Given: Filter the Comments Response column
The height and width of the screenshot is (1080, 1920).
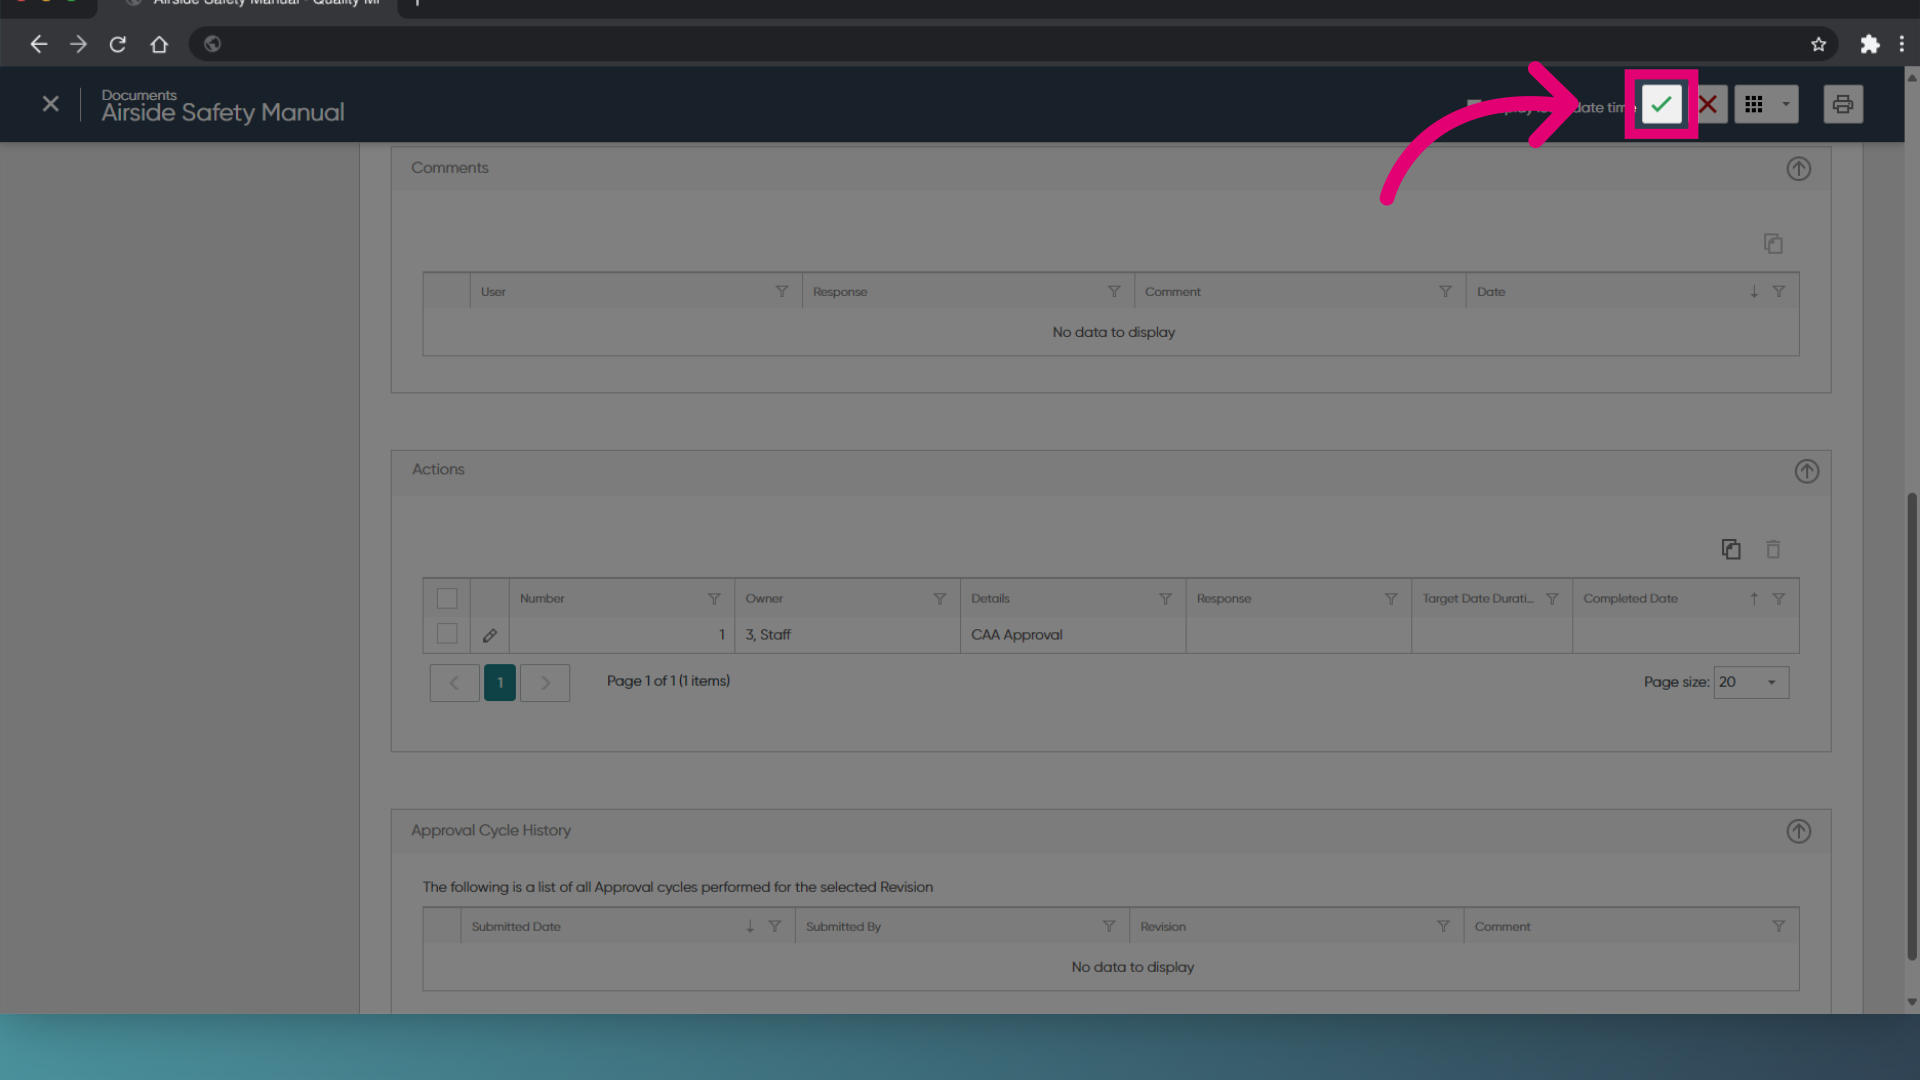Looking at the screenshot, I should (1114, 291).
